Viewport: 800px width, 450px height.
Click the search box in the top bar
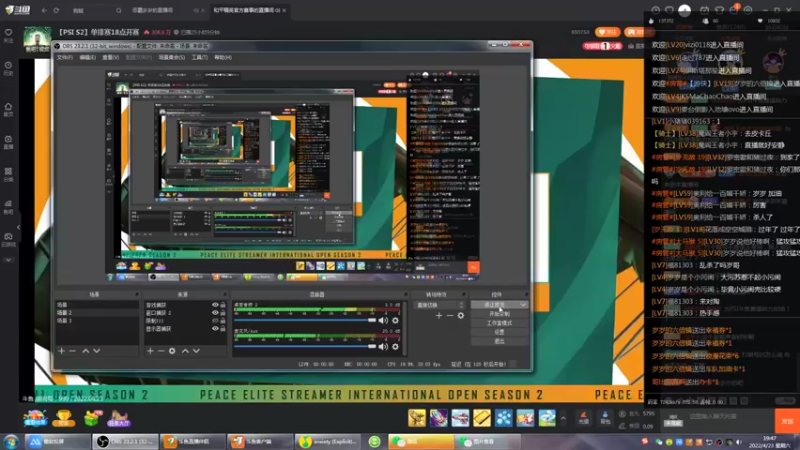pos(96,10)
